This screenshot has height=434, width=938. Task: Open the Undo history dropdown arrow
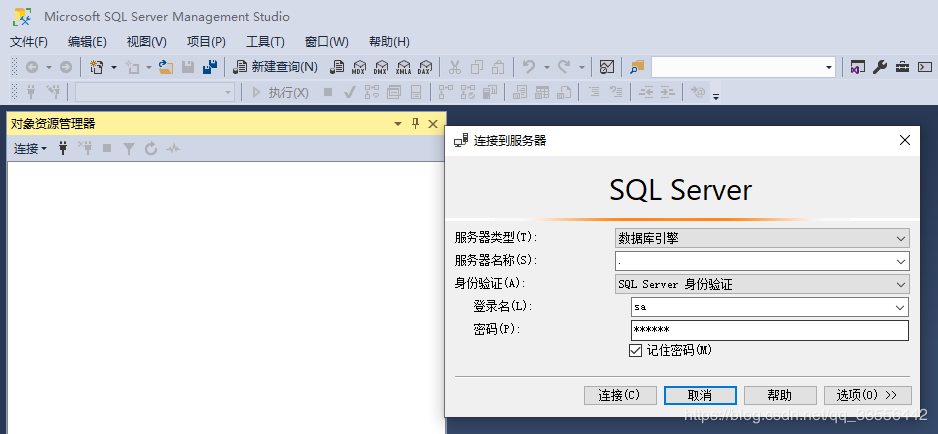[x=546, y=67]
